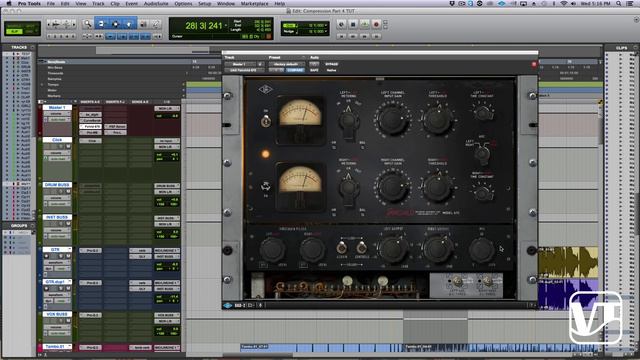Viewport: 640px width, 360px height.
Task: Open the File menu
Action: point(51,3)
